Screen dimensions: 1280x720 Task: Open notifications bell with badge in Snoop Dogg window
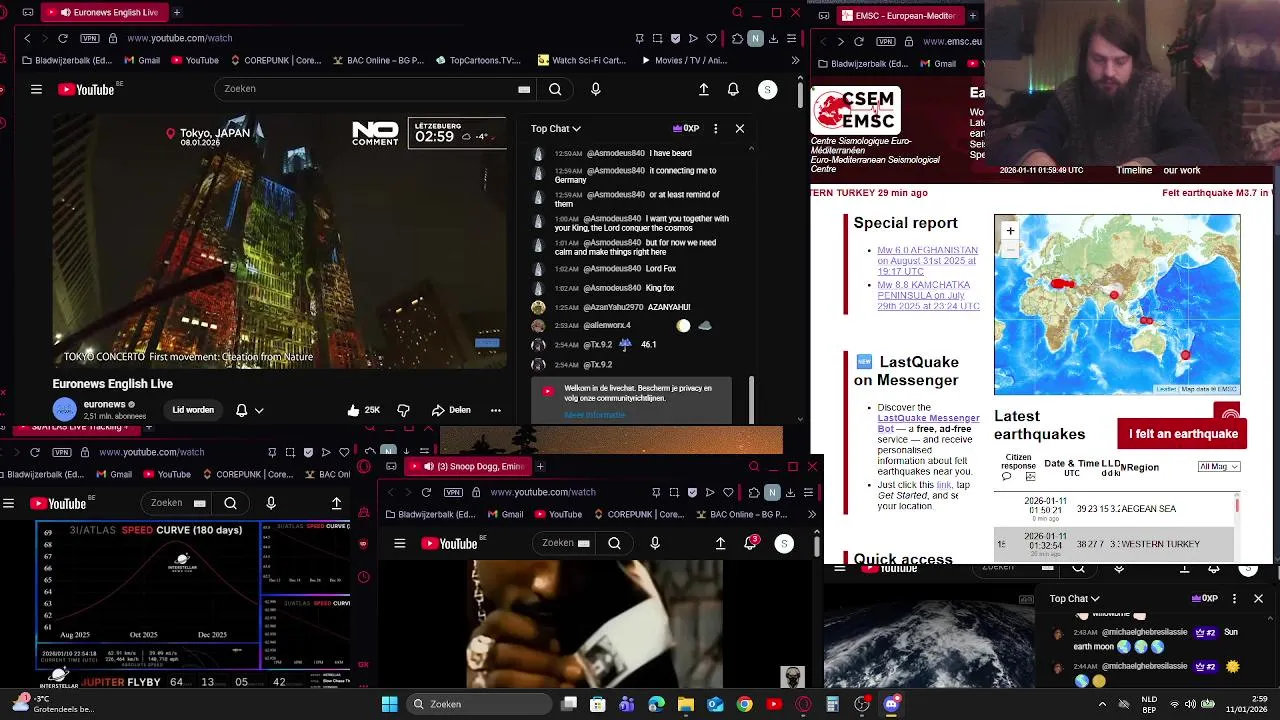(x=751, y=543)
